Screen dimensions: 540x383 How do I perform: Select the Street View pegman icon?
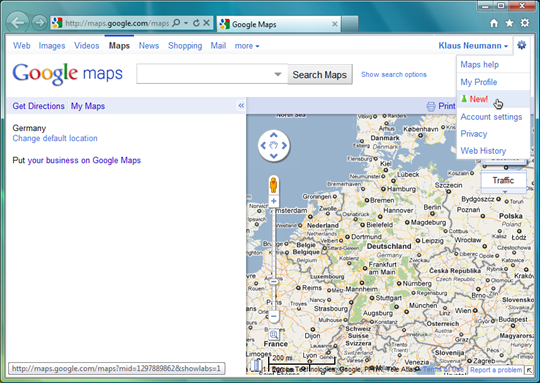(273, 185)
